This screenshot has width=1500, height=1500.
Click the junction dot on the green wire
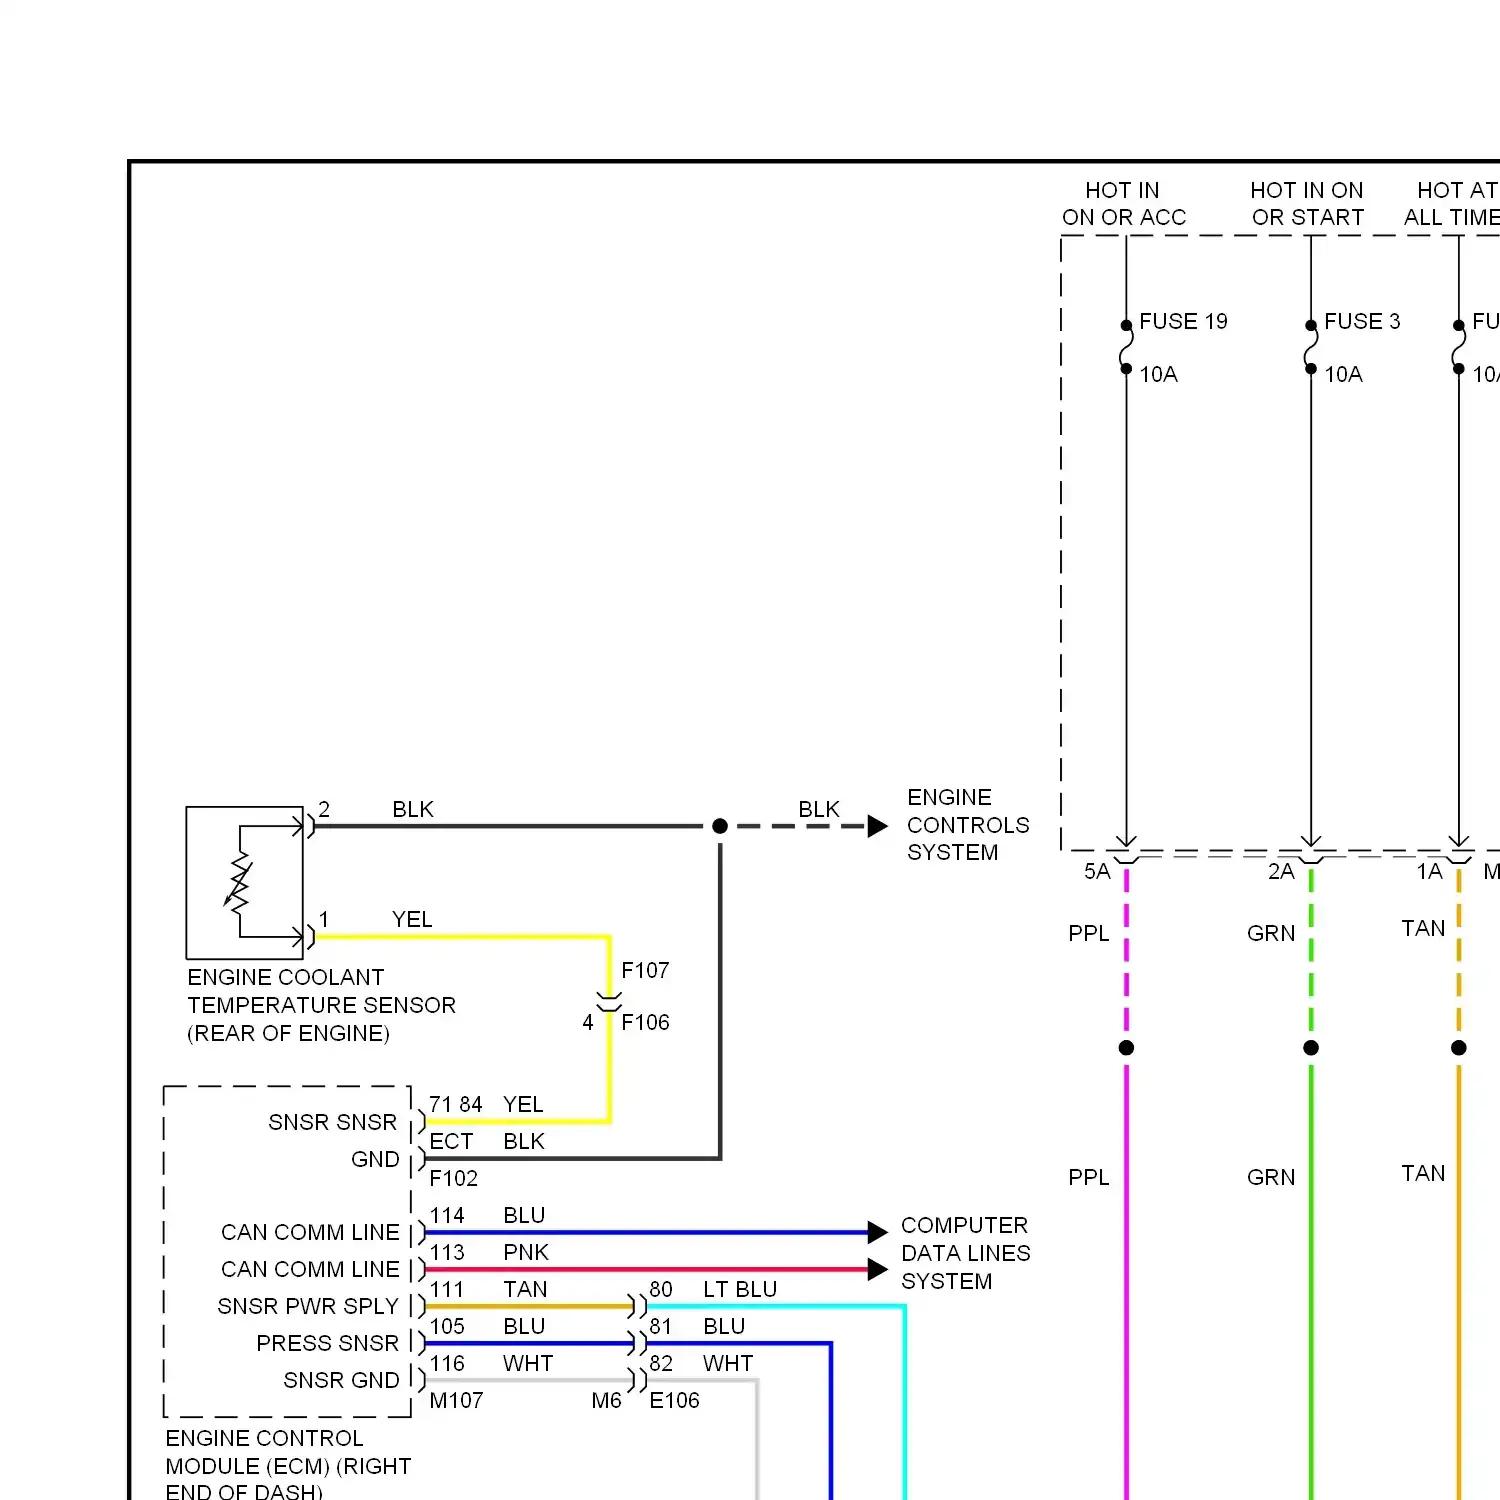tap(1311, 1048)
